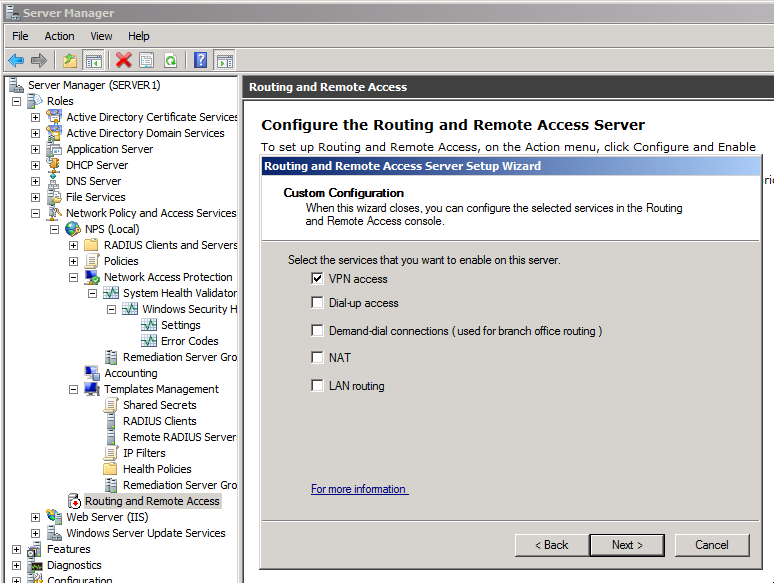Click the blue Back arrow in toolbar

point(16,60)
